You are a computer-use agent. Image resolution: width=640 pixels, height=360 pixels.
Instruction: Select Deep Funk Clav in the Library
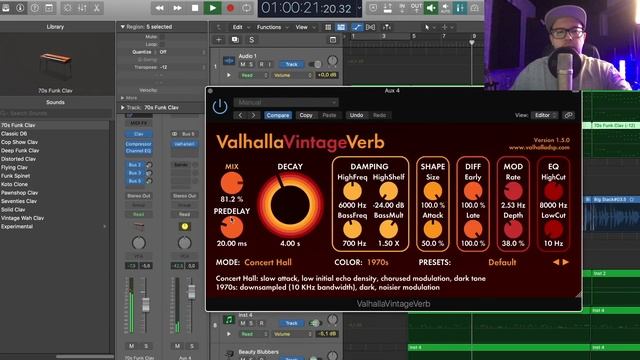55,151
